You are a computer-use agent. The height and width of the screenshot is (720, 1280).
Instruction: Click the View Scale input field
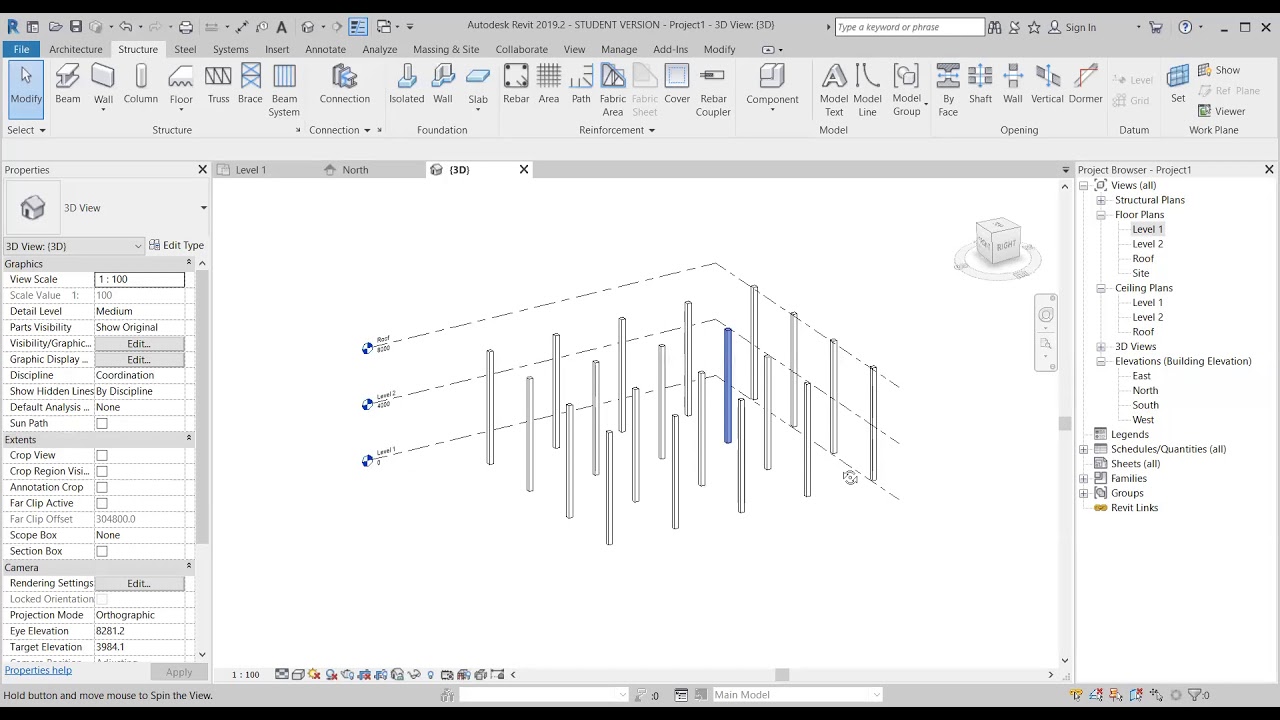point(139,279)
